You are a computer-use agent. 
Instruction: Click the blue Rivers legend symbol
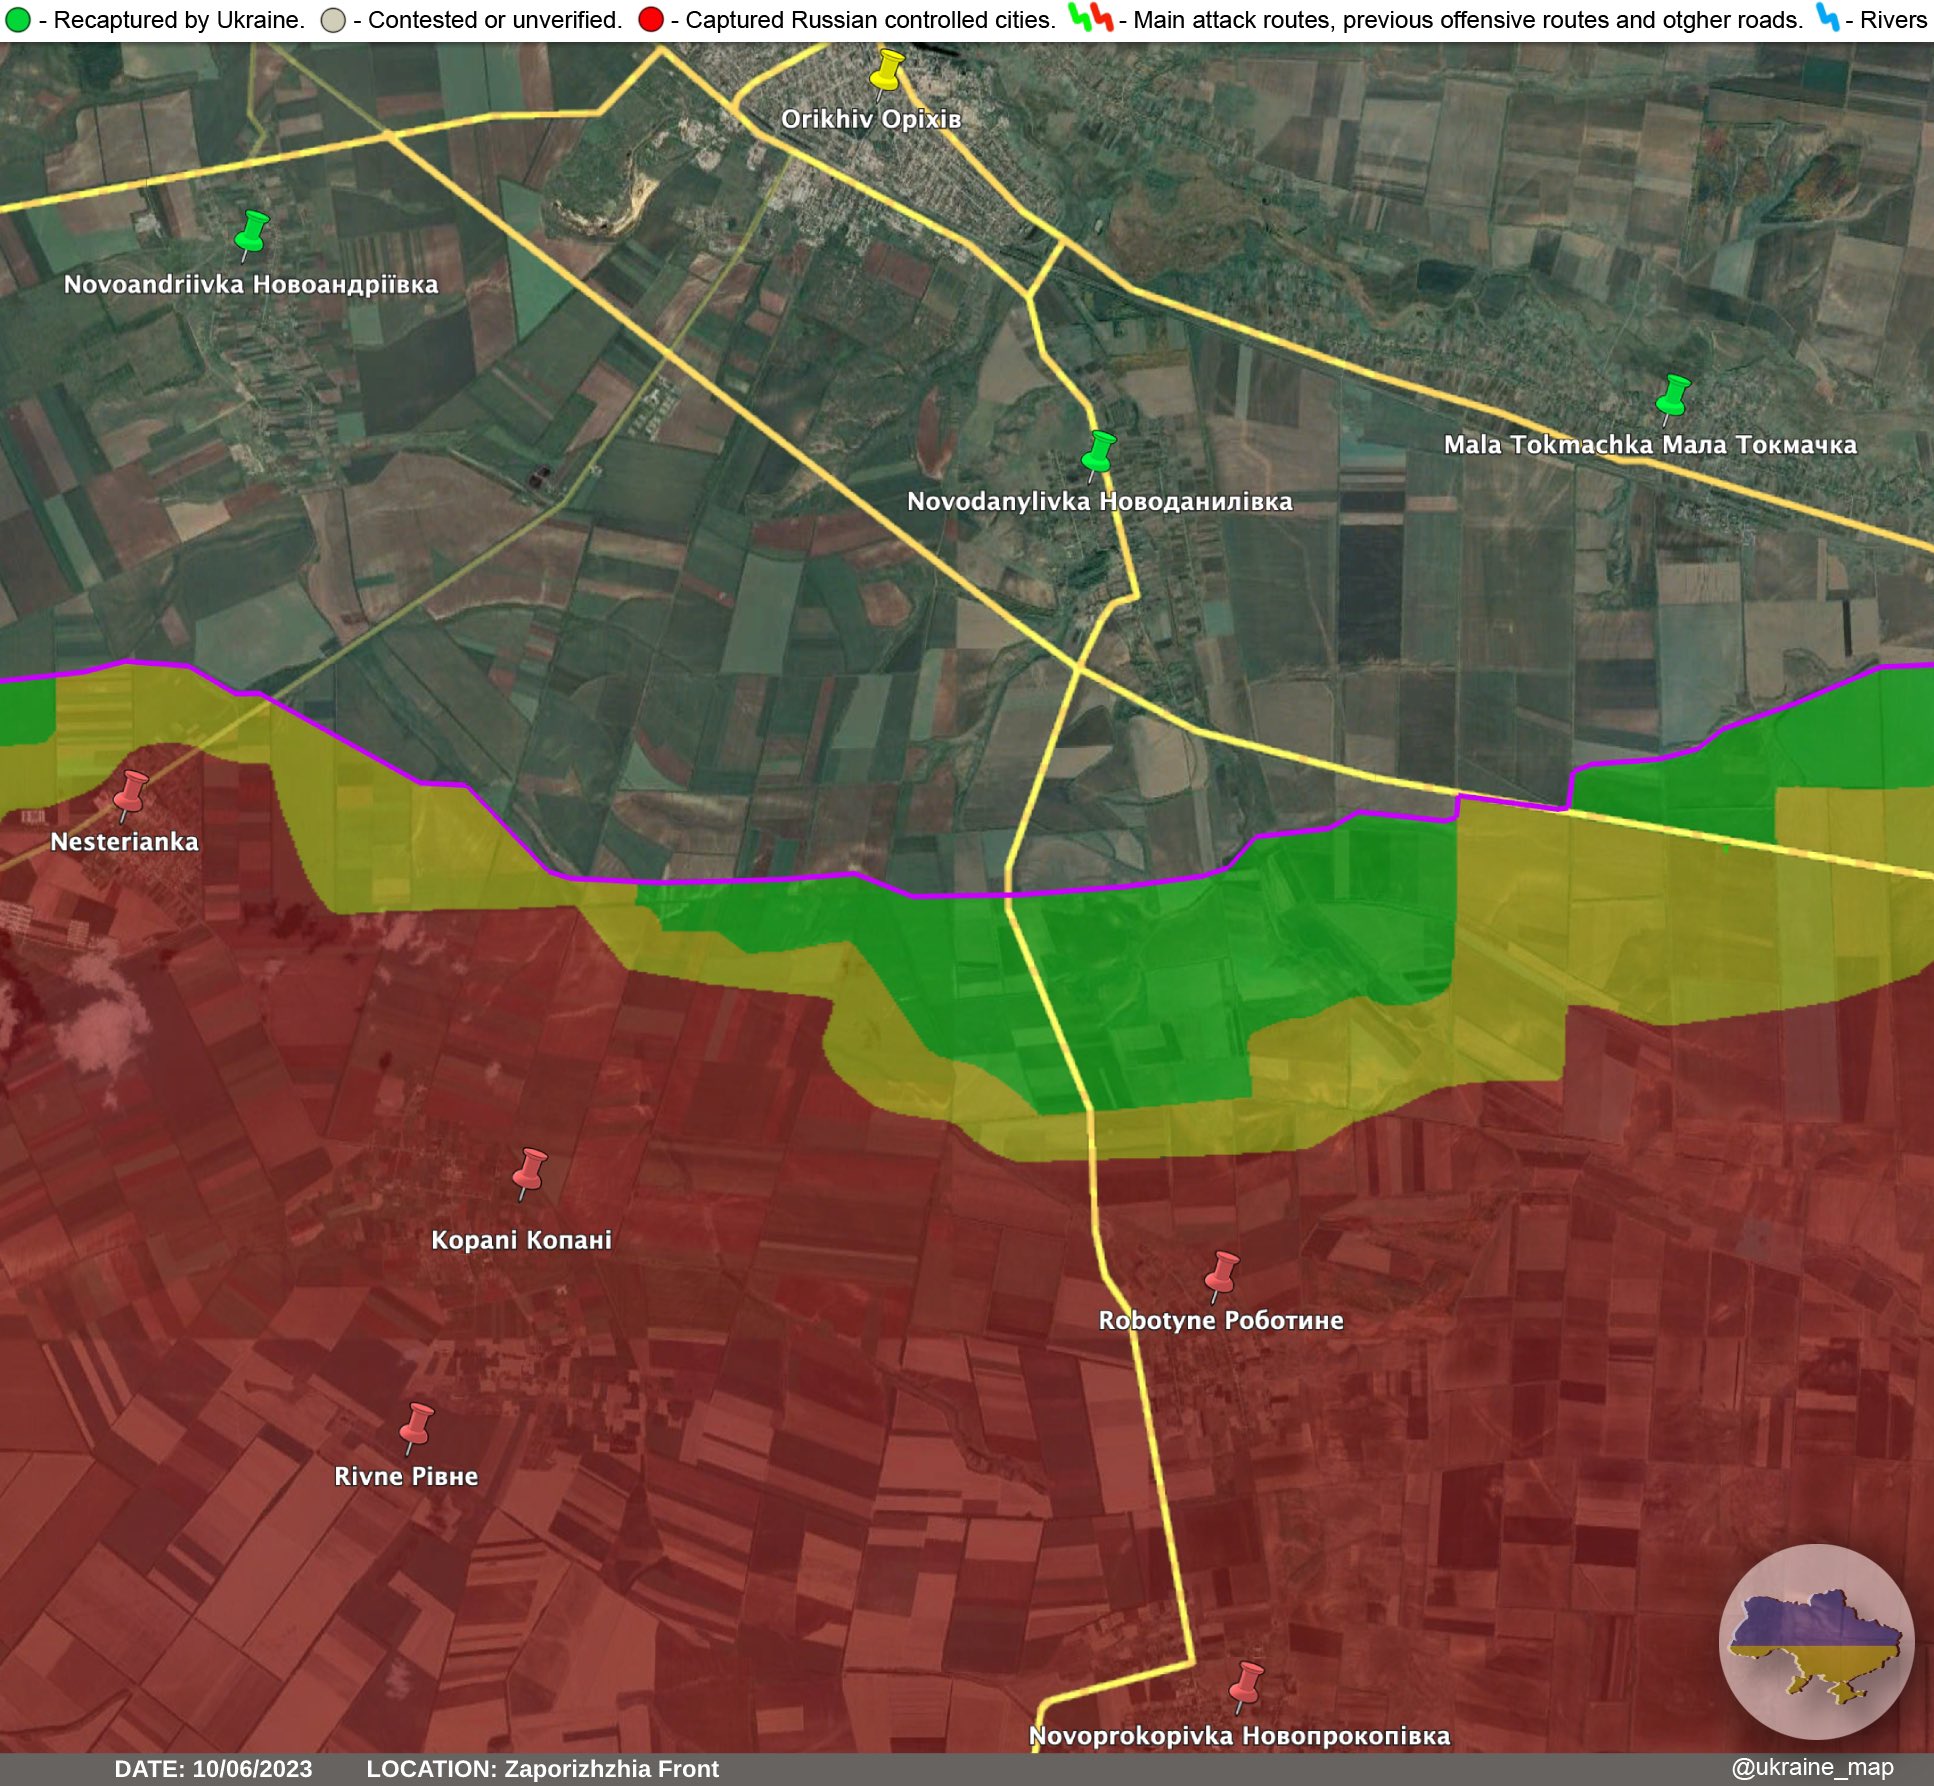point(1828,17)
